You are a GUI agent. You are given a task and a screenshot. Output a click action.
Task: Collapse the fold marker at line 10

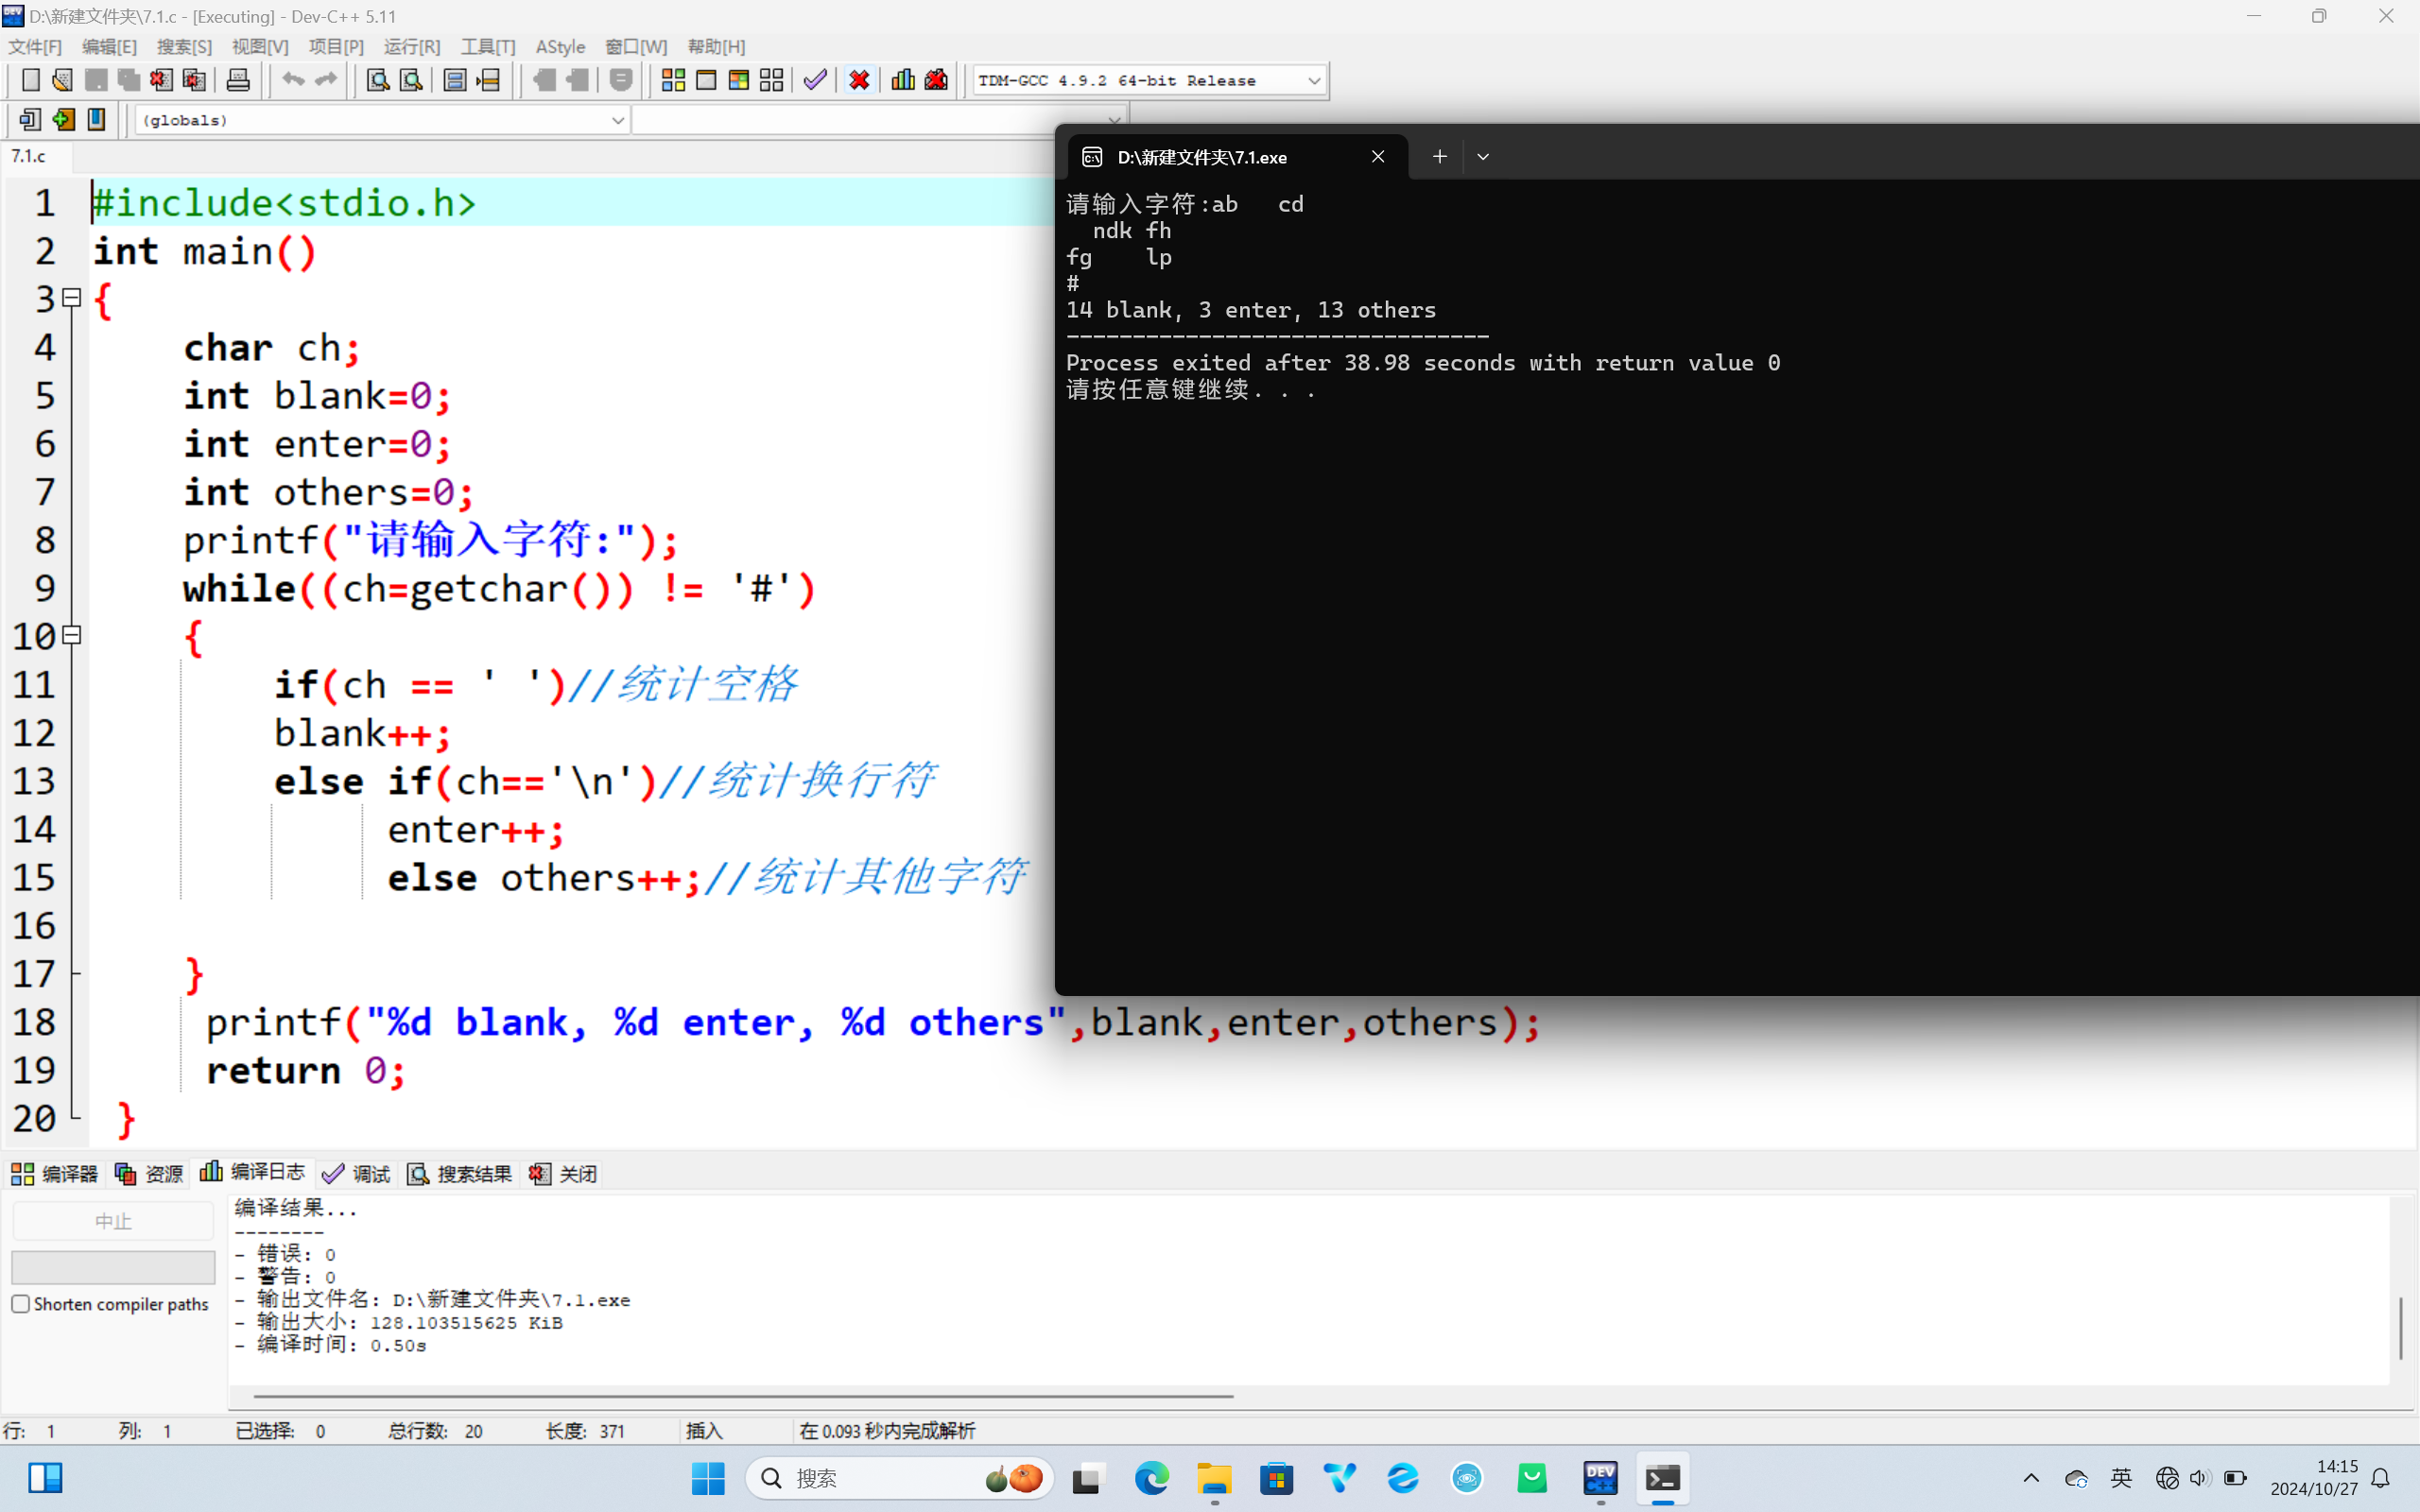point(72,635)
